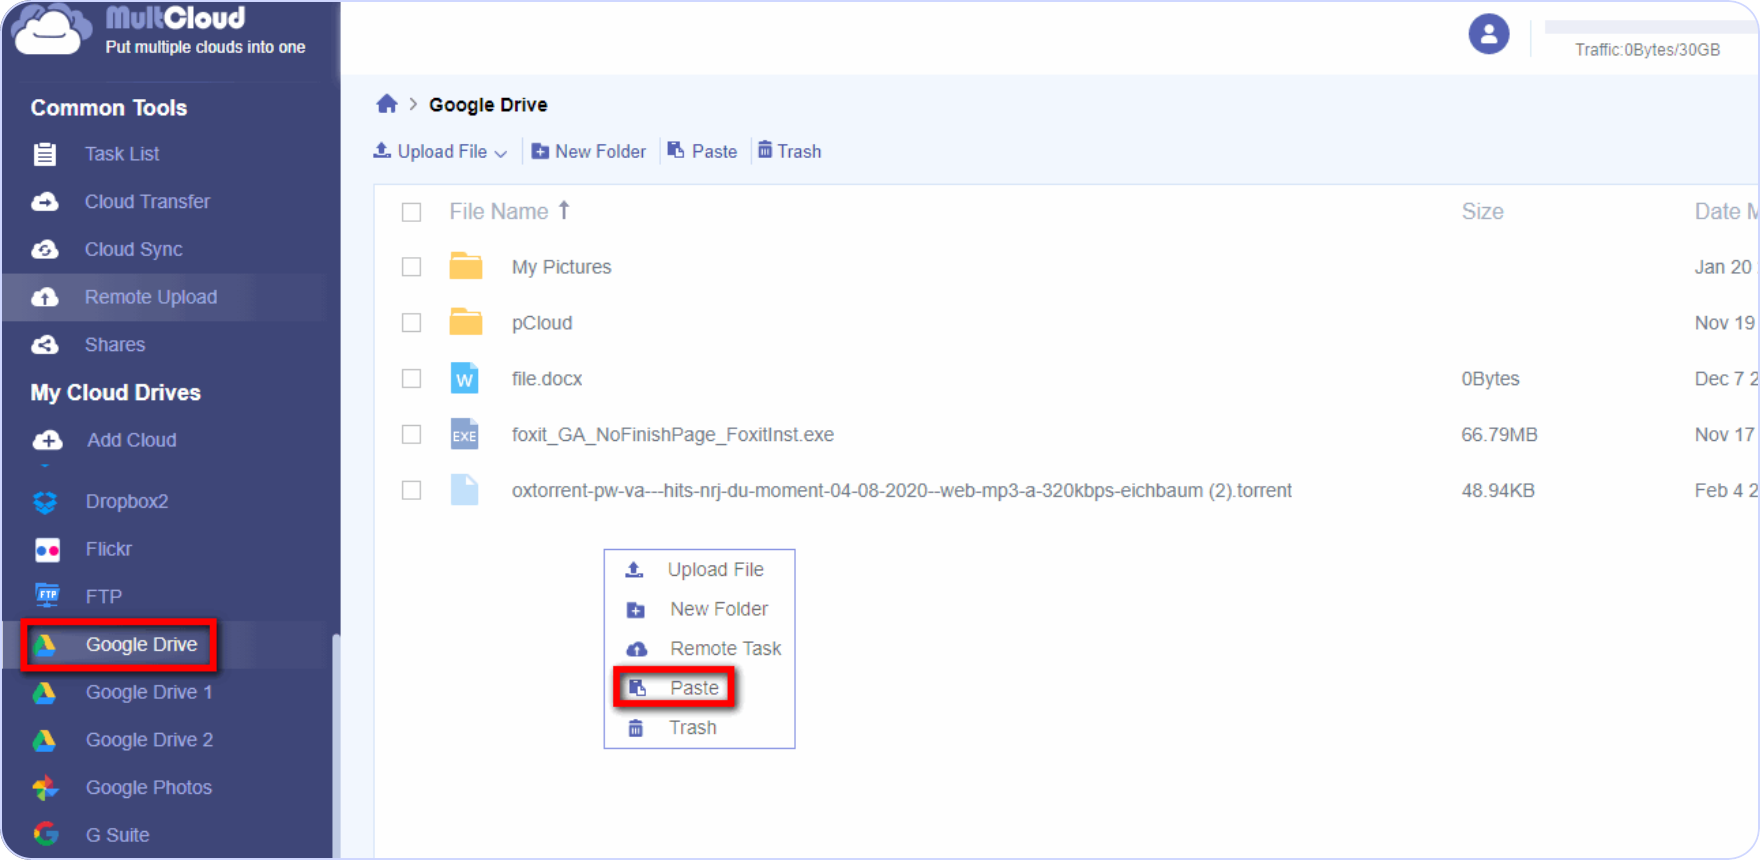Image resolution: width=1760 pixels, height=860 pixels.
Task: Open Dropbox2 in the sidebar
Action: point(127,502)
